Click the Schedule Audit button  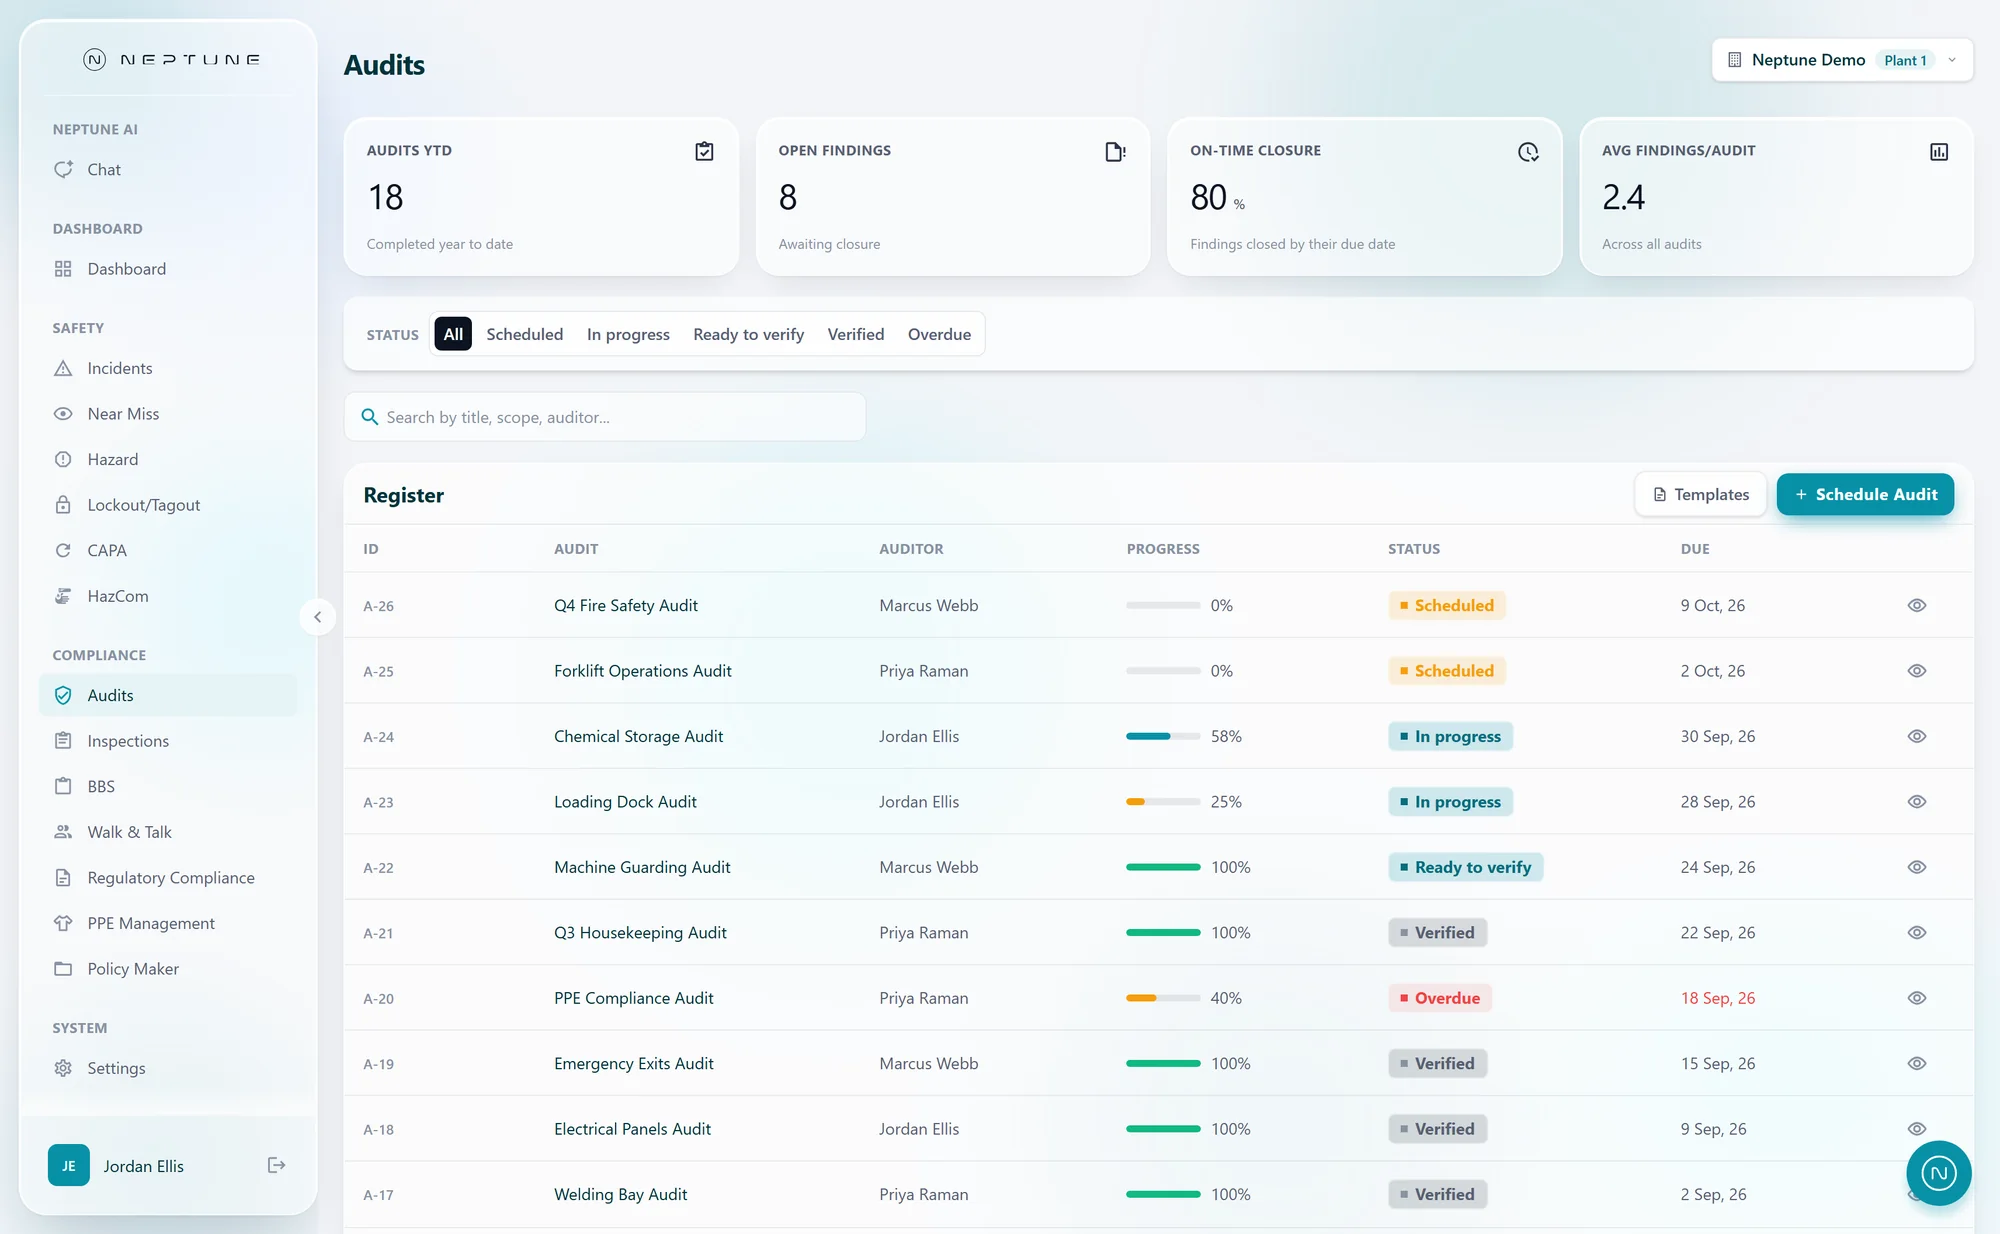click(x=1865, y=494)
